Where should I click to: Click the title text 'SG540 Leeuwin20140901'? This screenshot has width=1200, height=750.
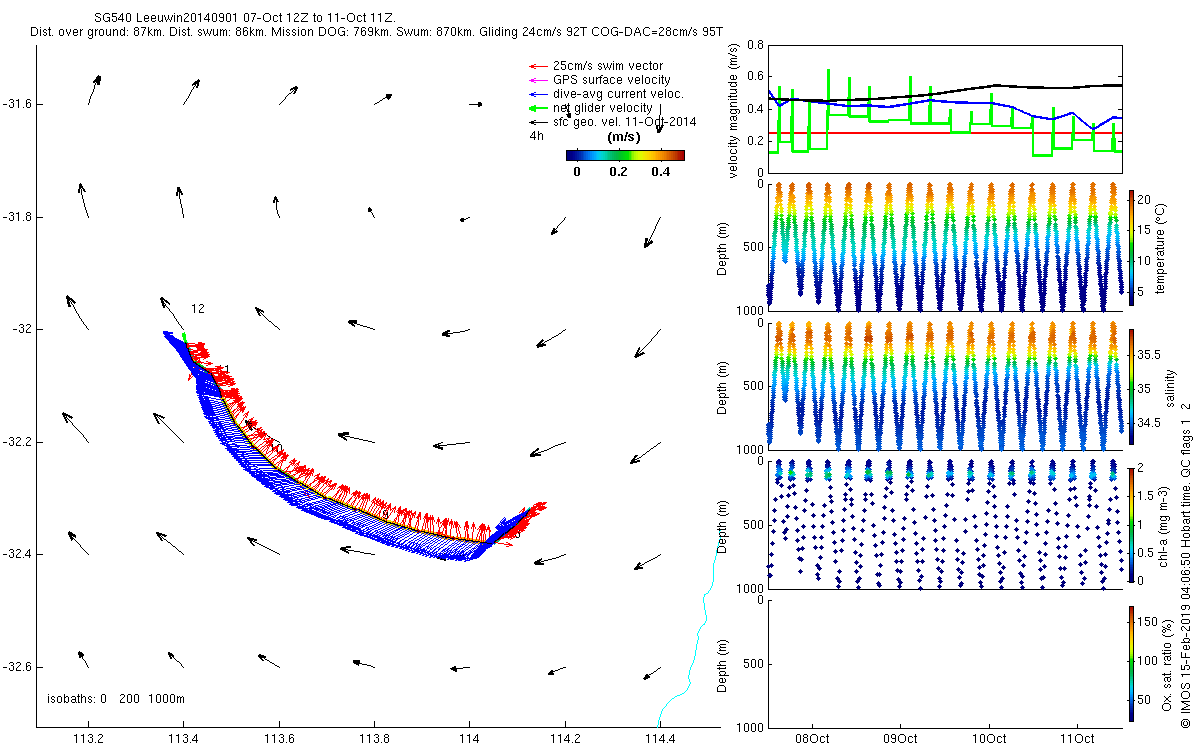click(x=162, y=18)
